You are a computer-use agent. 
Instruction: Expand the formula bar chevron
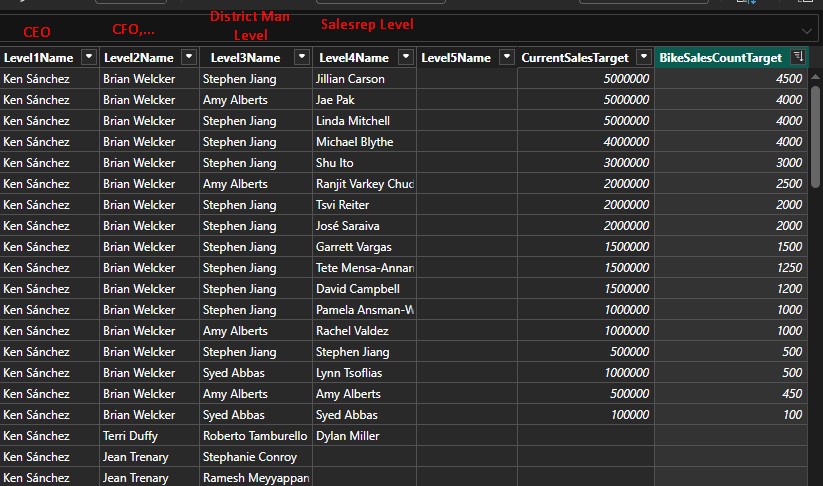click(x=806, y=30)
